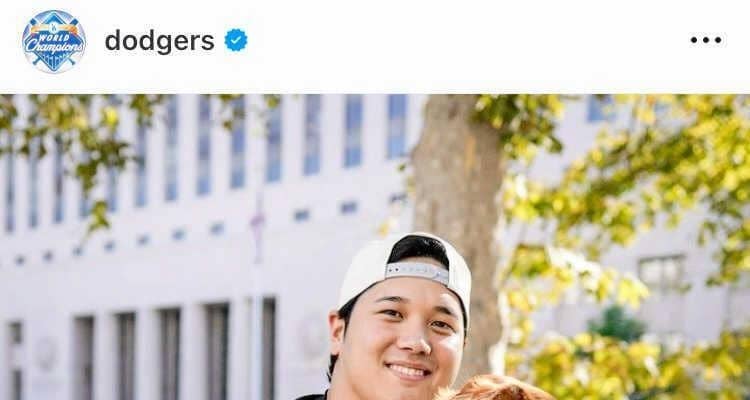Tap the tree trunk in the post image

459,215
